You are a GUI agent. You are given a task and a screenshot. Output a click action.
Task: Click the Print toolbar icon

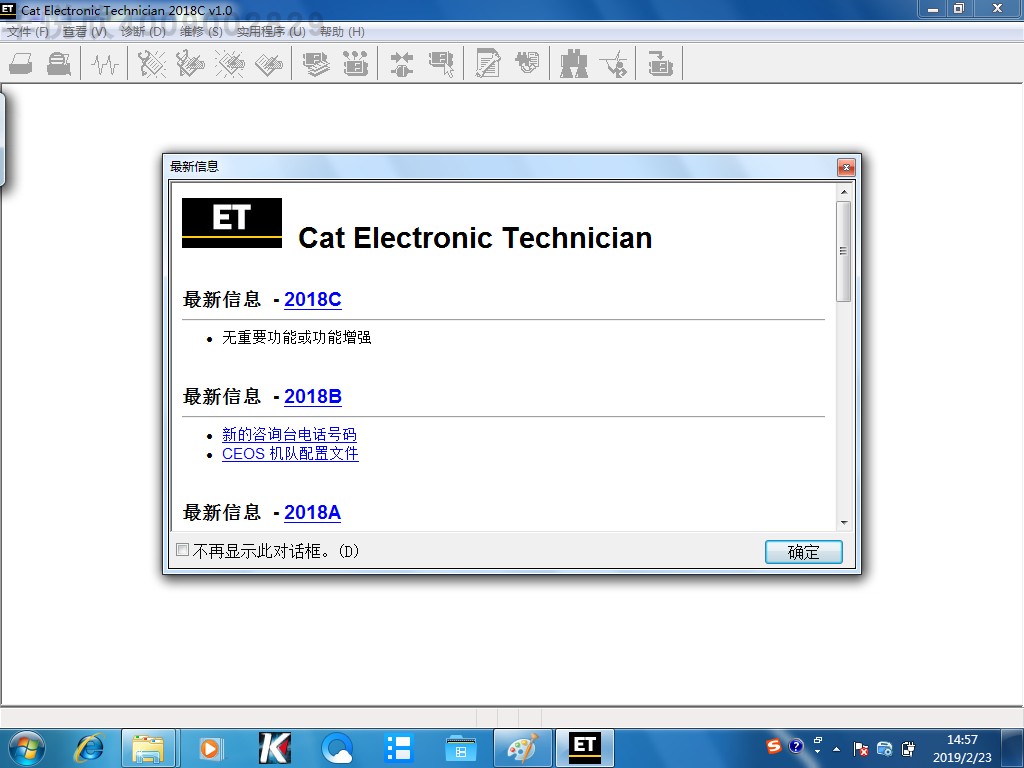click(21, 64)
